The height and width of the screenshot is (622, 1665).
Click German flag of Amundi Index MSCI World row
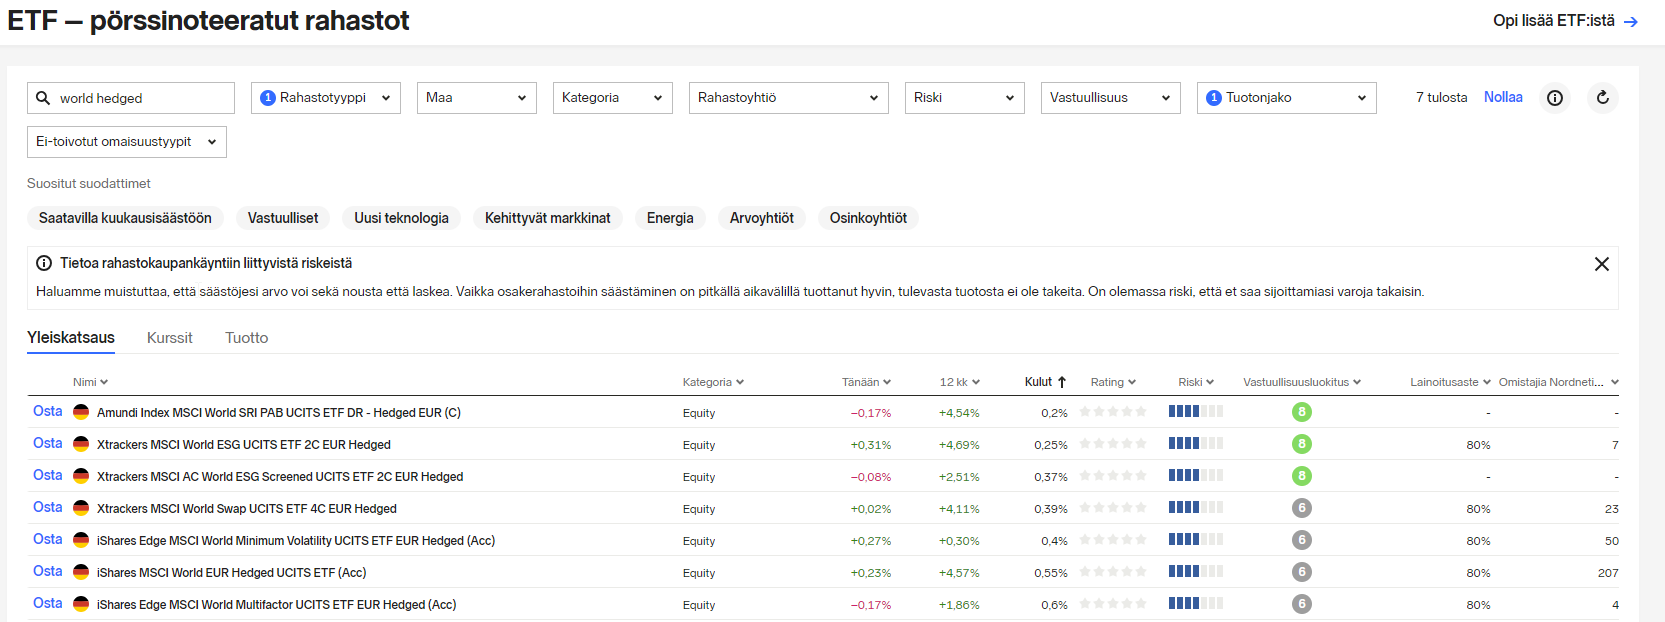click(81, 412)
